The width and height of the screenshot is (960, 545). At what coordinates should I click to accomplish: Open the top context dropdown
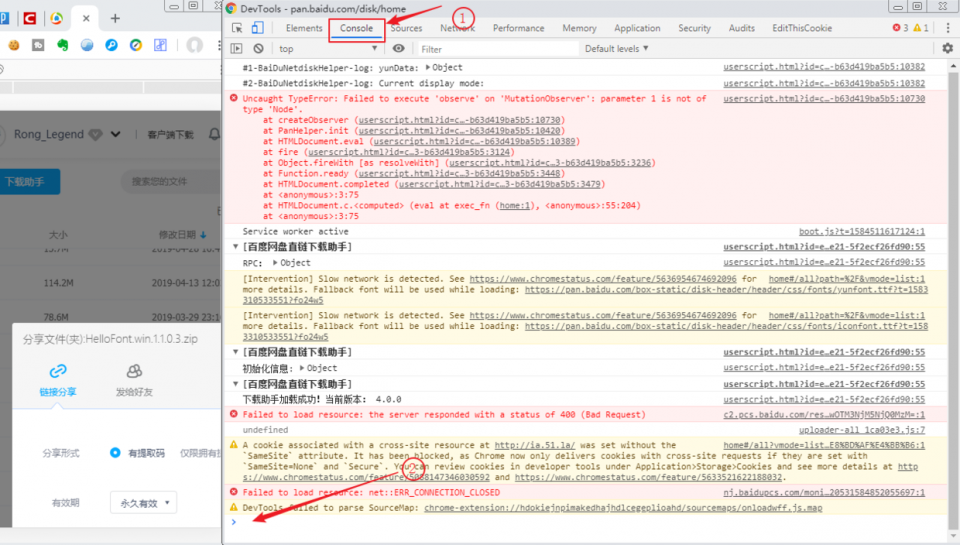coord(328,48)
